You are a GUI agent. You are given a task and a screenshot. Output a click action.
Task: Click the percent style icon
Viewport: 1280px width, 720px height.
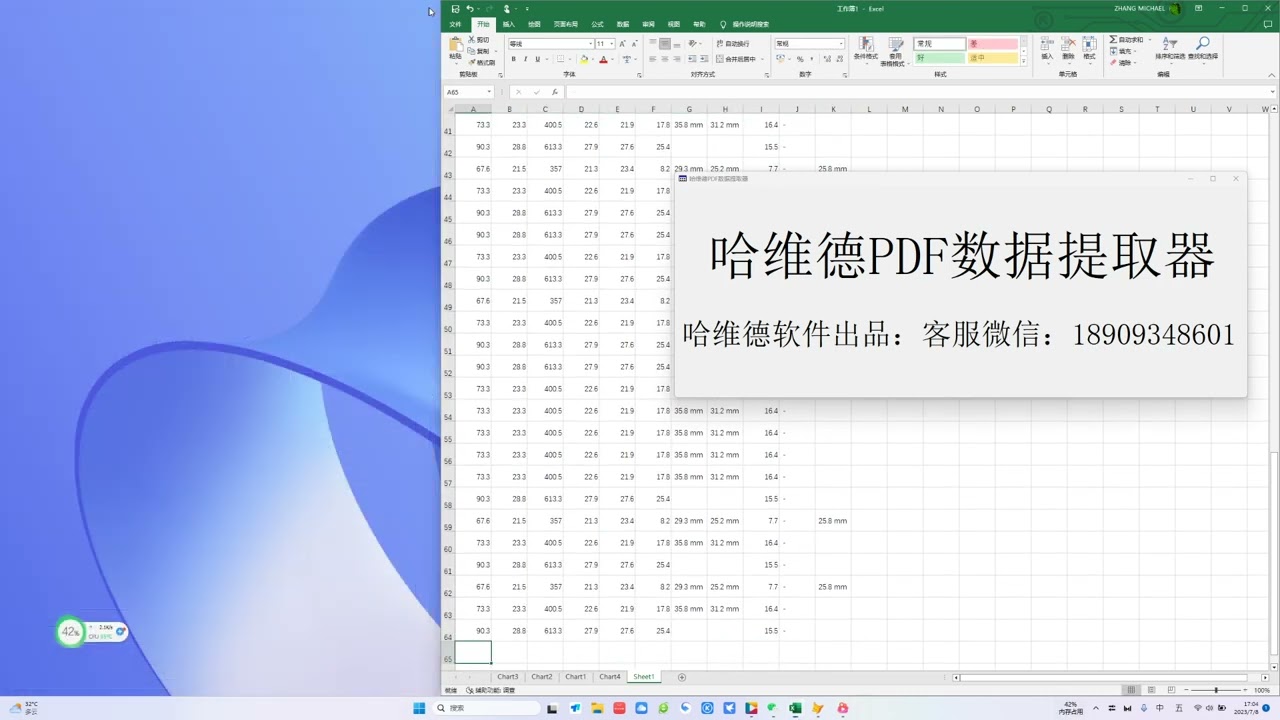click(800, 59)
